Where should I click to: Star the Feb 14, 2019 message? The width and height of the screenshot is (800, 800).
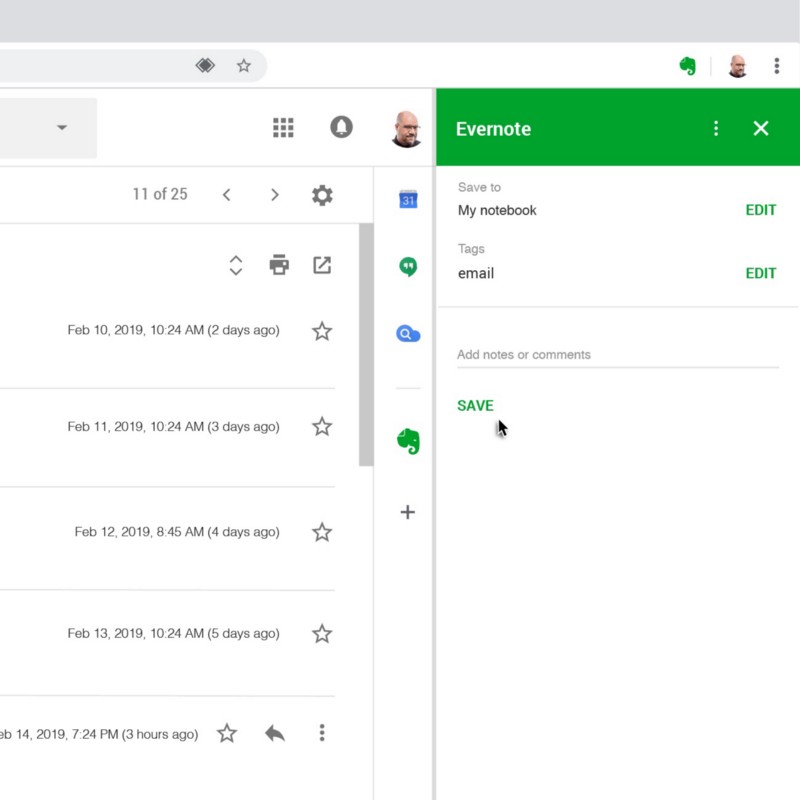pos(227,734)
